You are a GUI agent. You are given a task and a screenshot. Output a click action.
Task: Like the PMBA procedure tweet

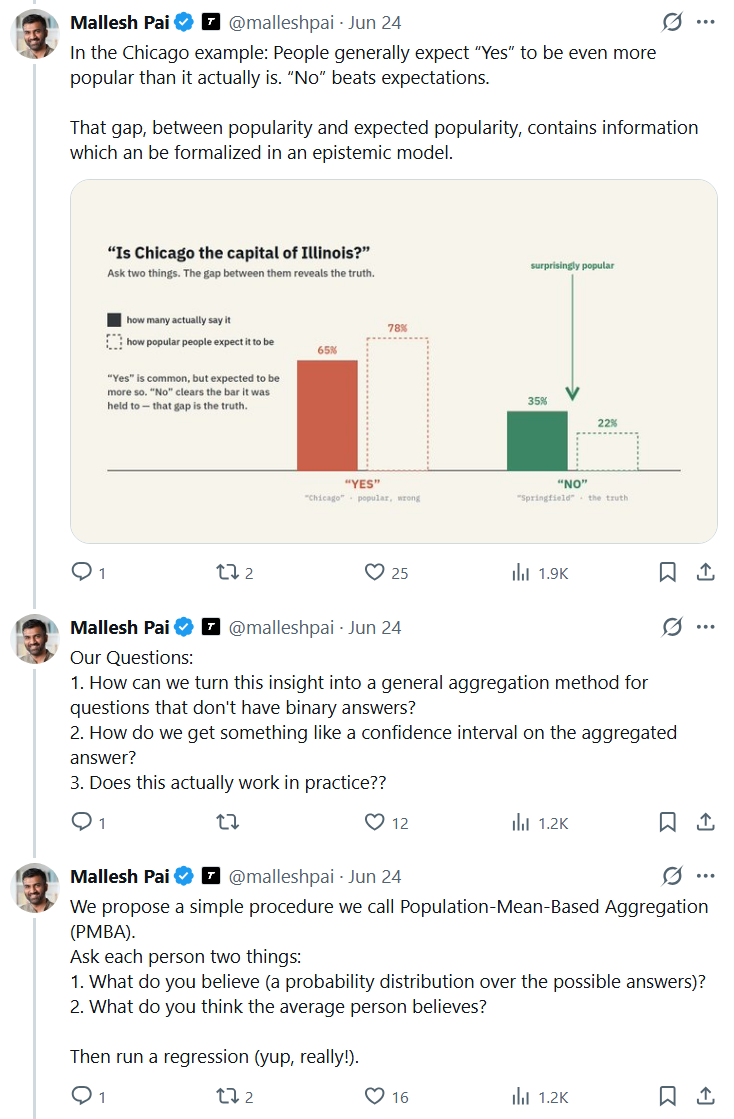point(386,1096)
